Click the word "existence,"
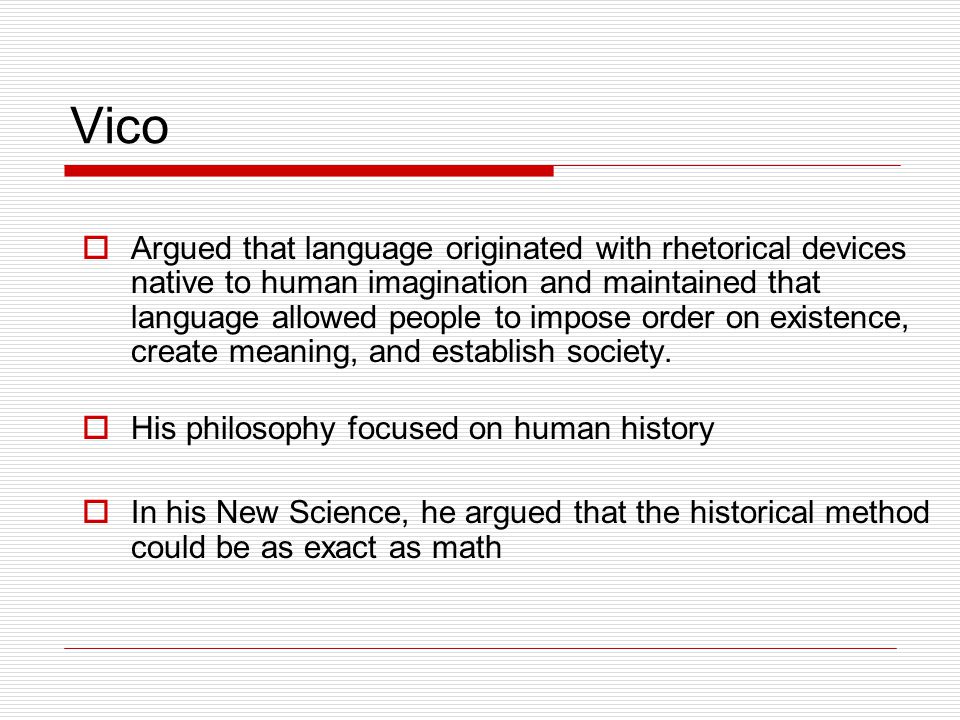 [839, 317]
